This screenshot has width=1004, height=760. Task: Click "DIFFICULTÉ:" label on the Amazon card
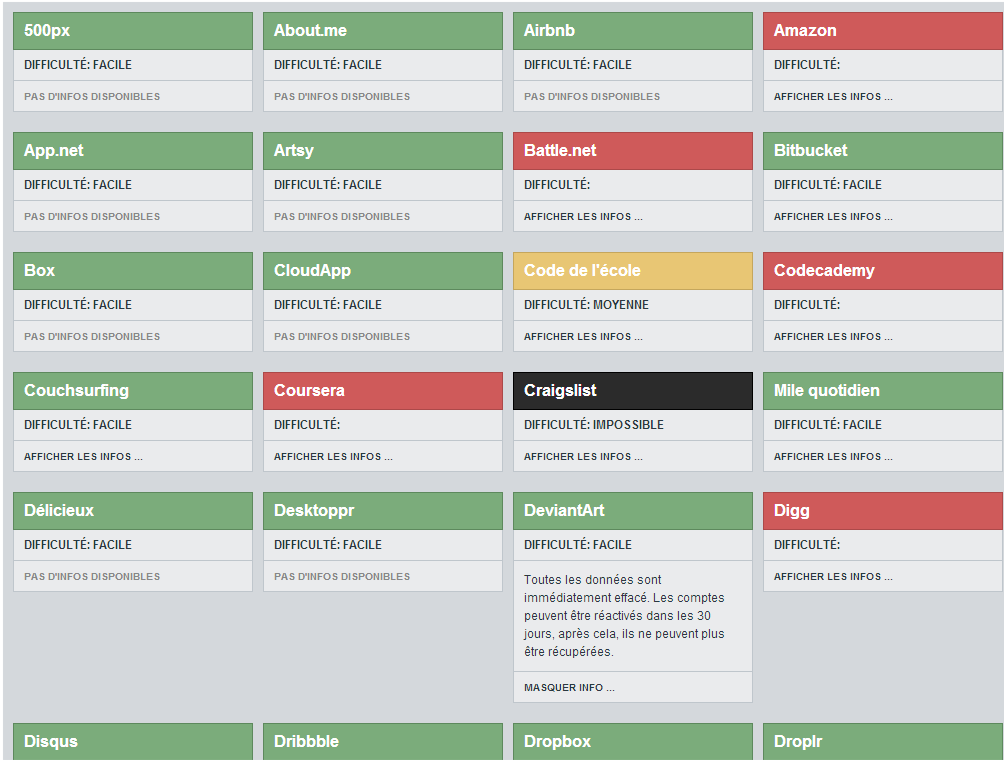click(x=807, y=65)
